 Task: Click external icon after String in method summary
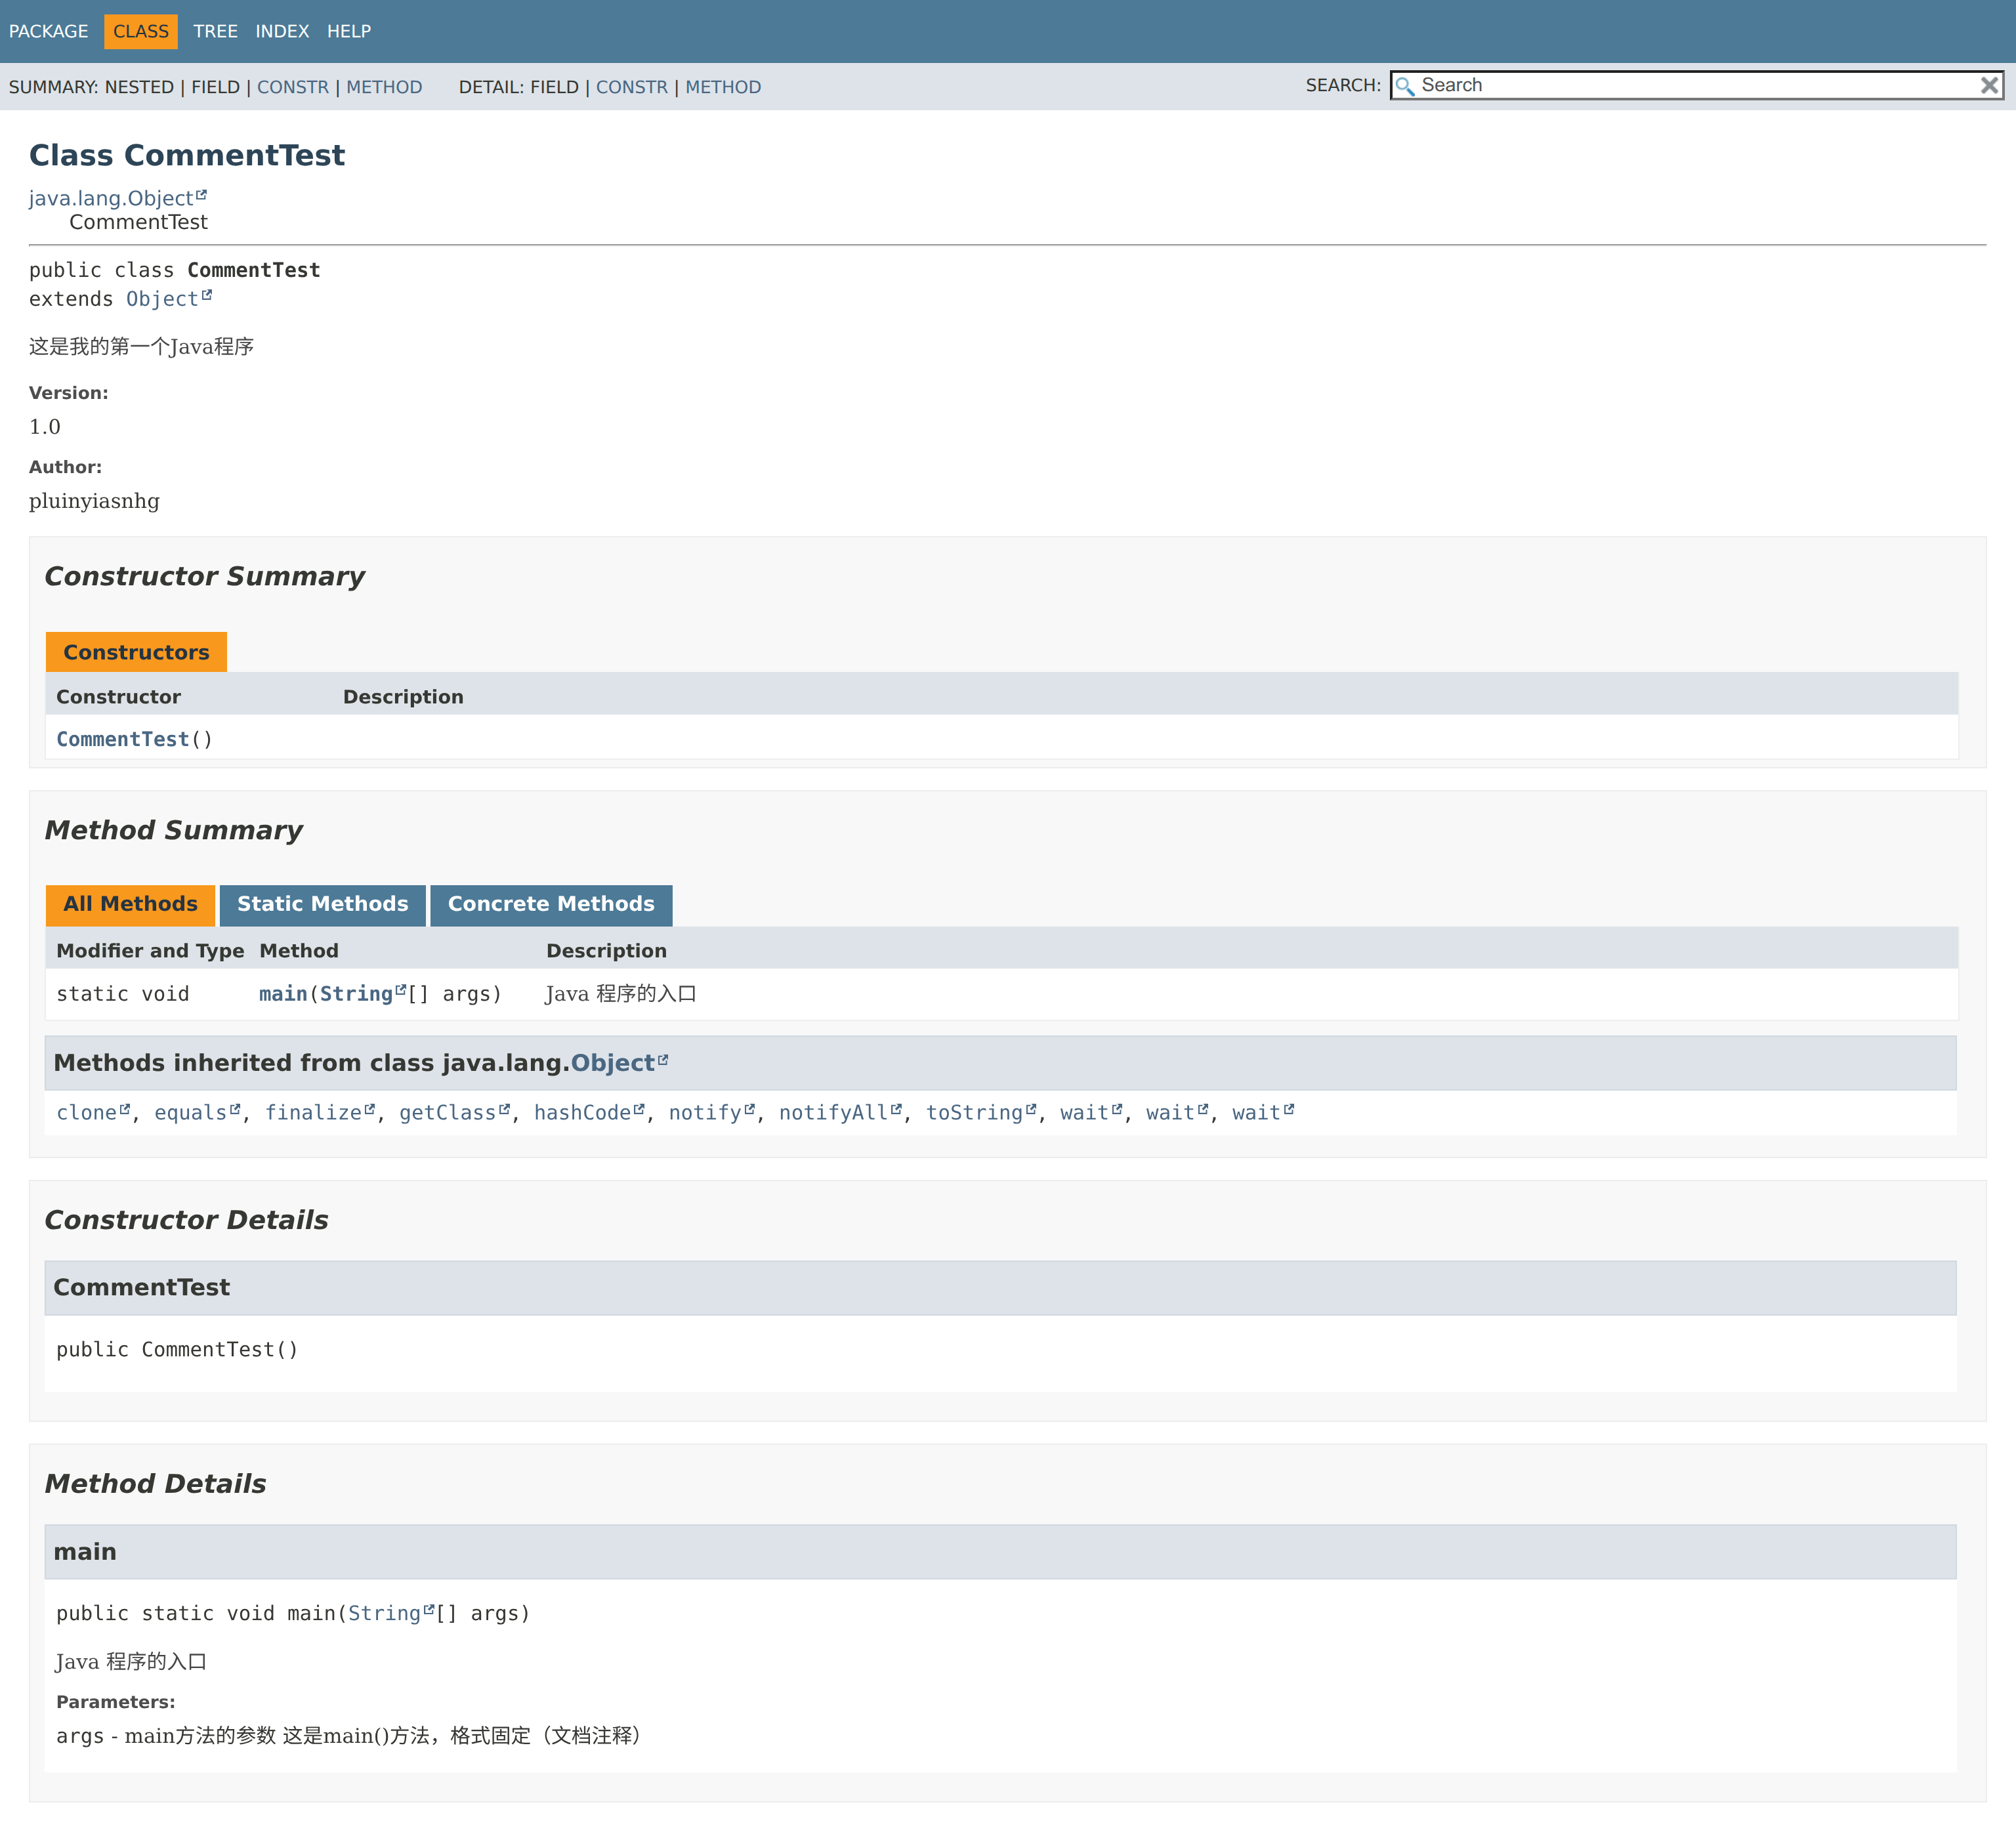pyautogui.click(x=401, y=990)
